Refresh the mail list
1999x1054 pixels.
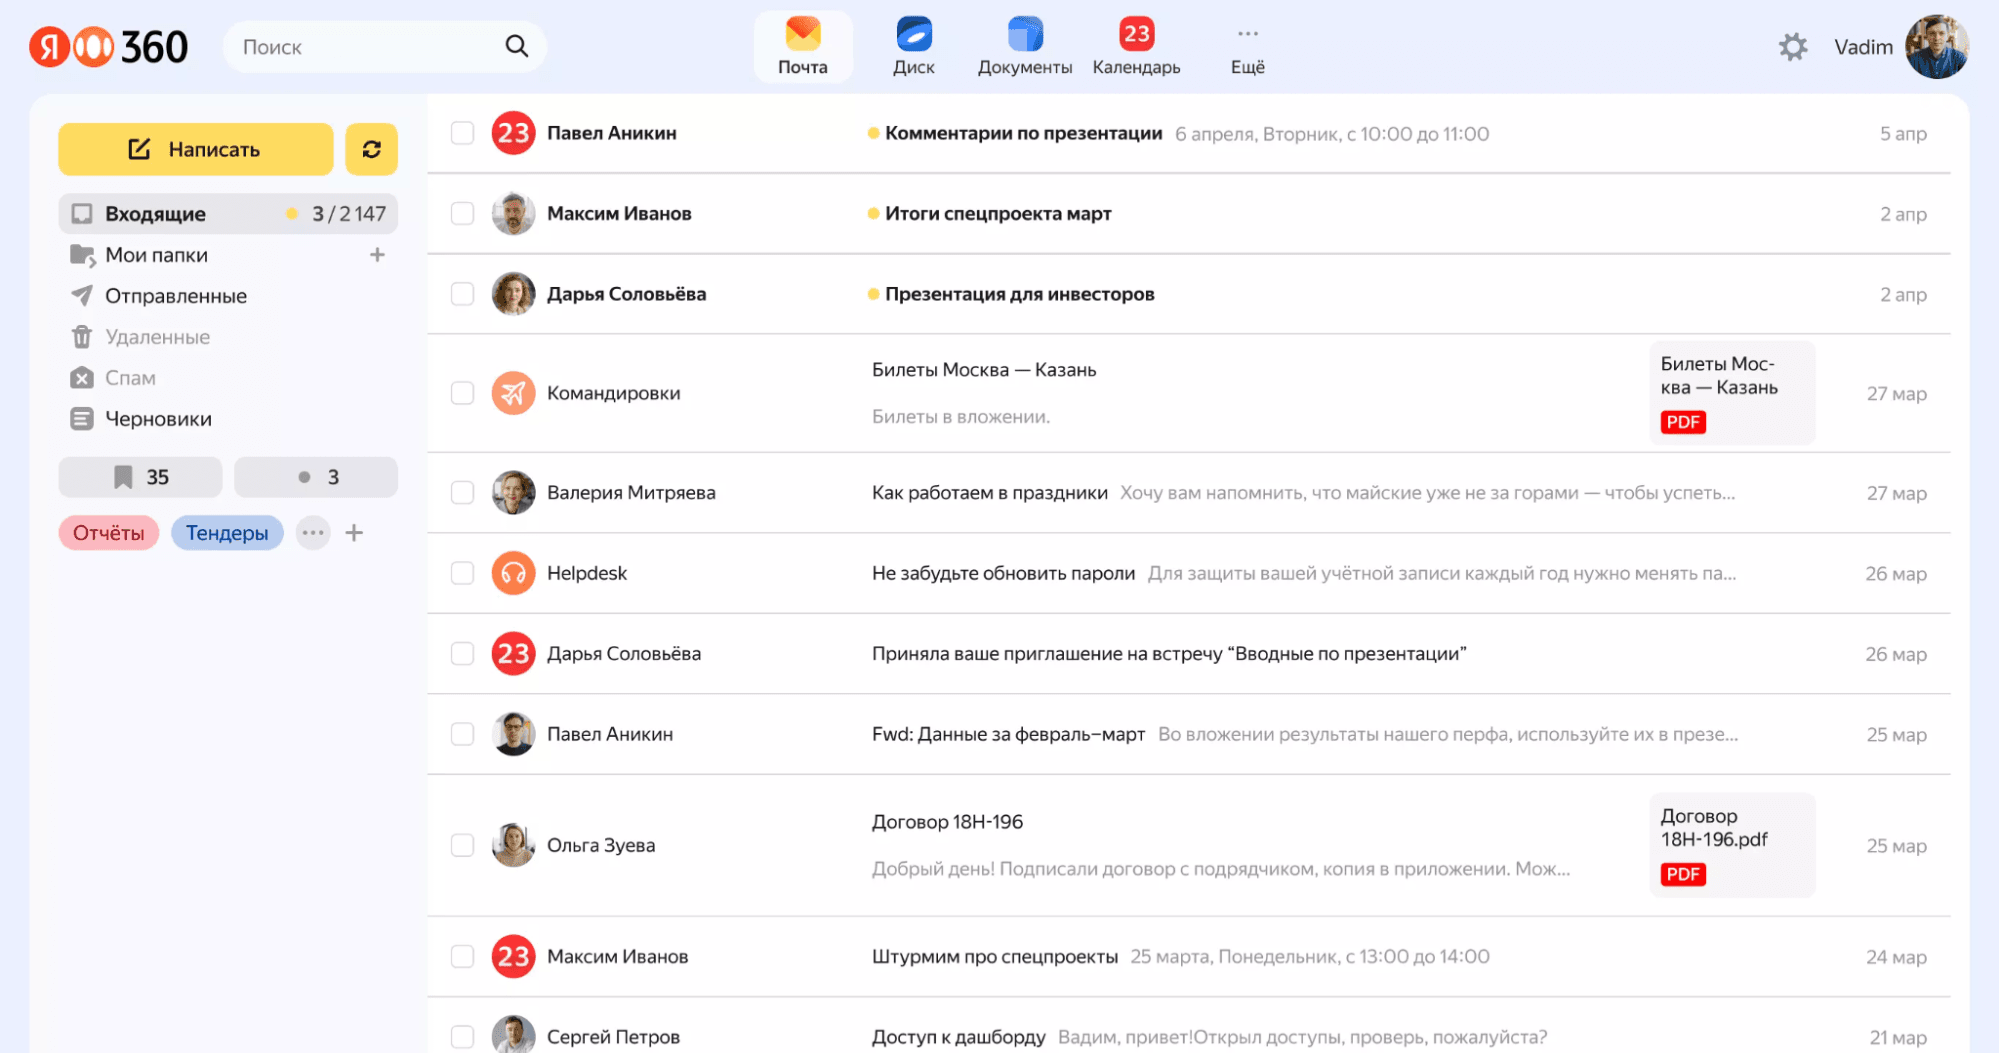pos(371,149)
